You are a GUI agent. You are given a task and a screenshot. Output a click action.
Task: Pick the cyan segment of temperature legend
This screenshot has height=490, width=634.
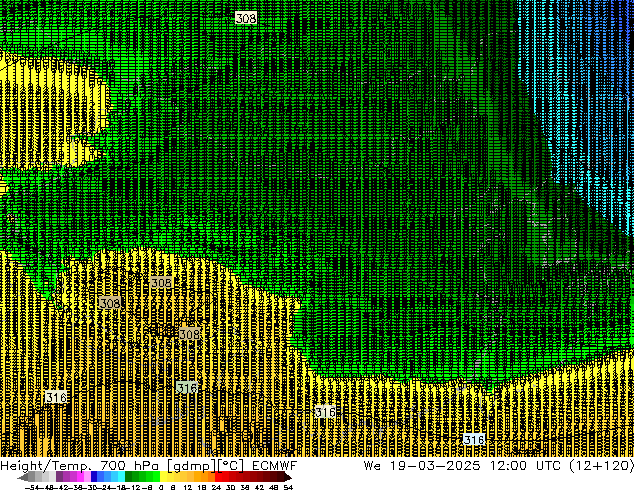pos(118,478)
